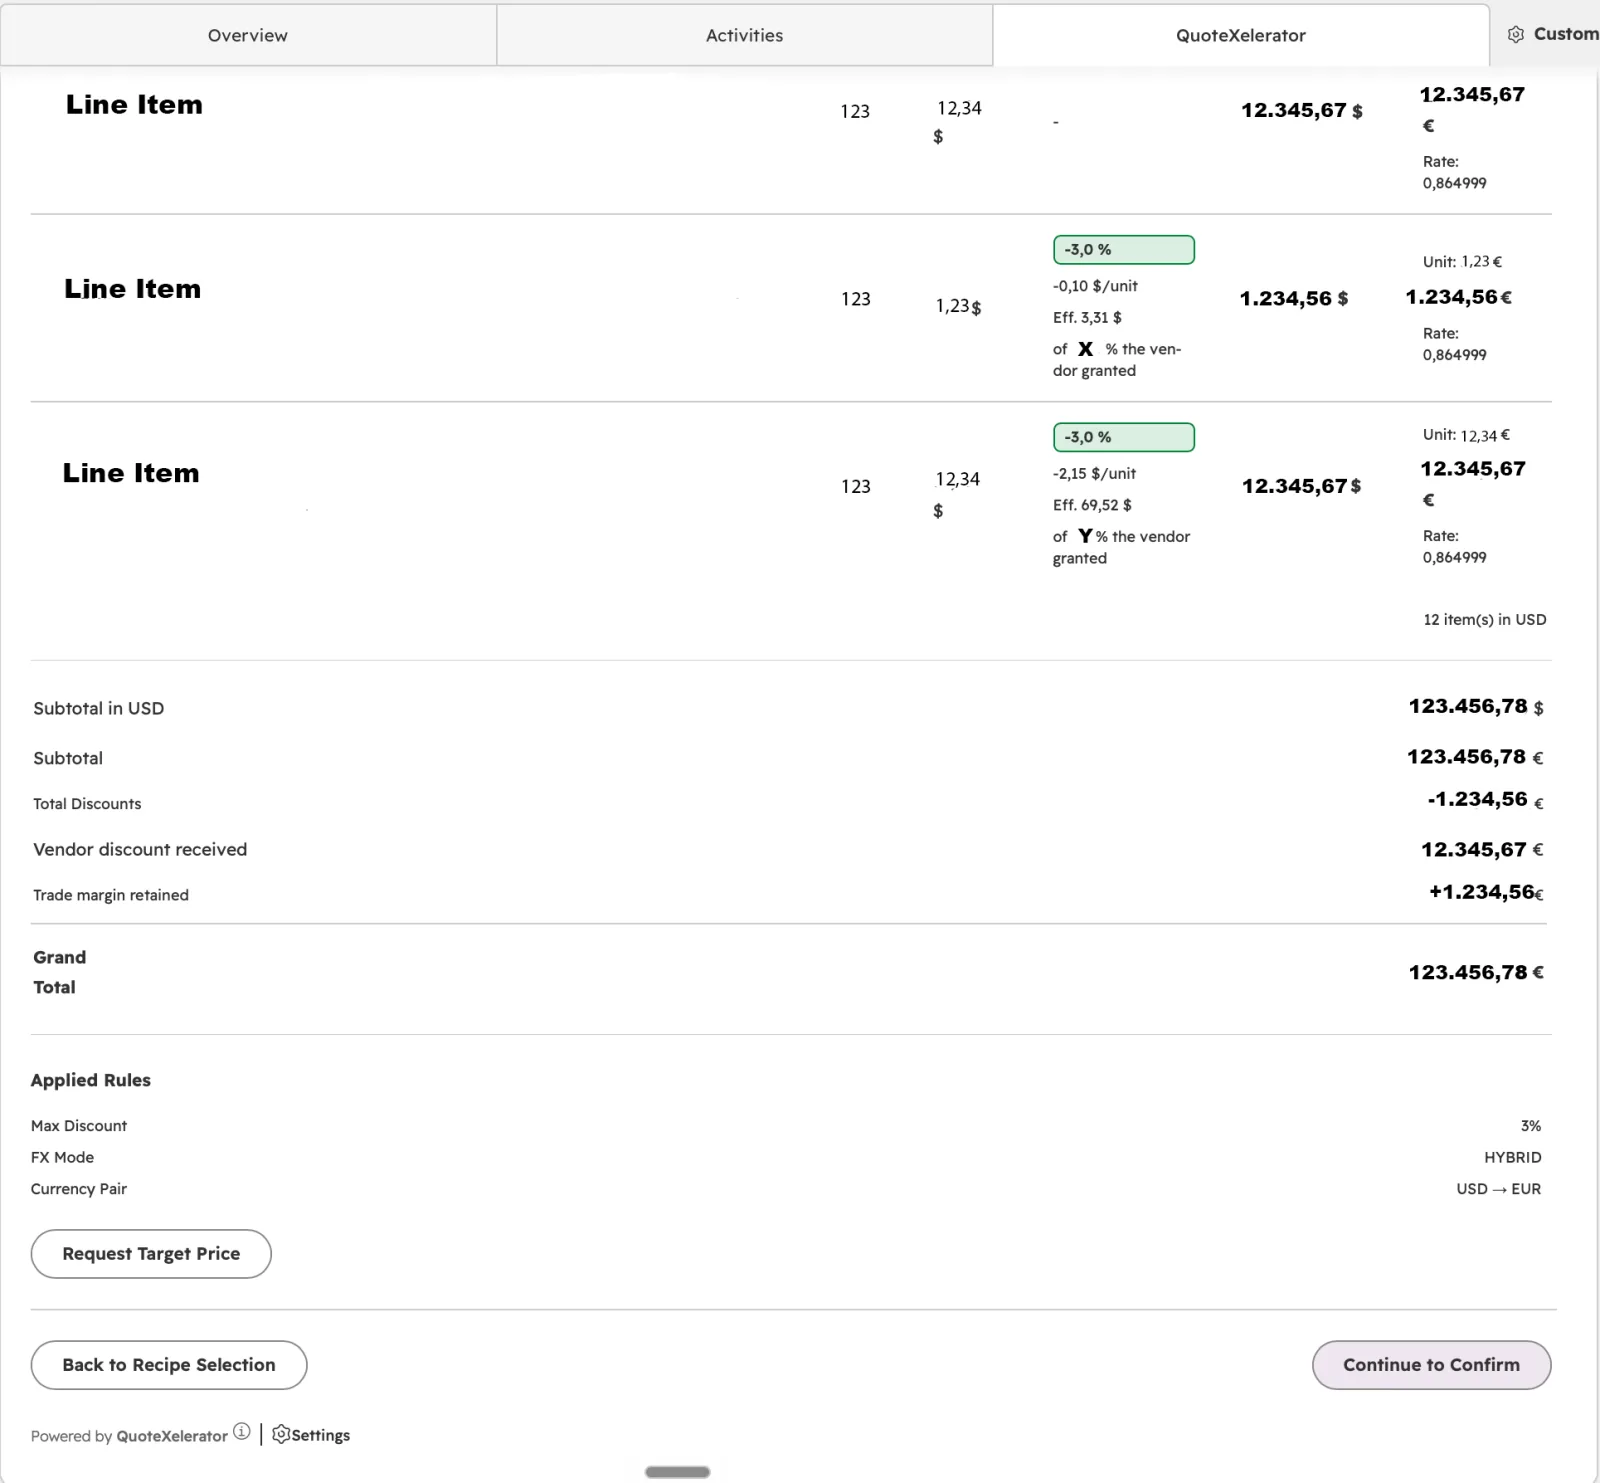Click the discount badge above -0,10 $/unit
Image resolution: width=1600 pixels, height=1483 pixels.
(1123, 250)
